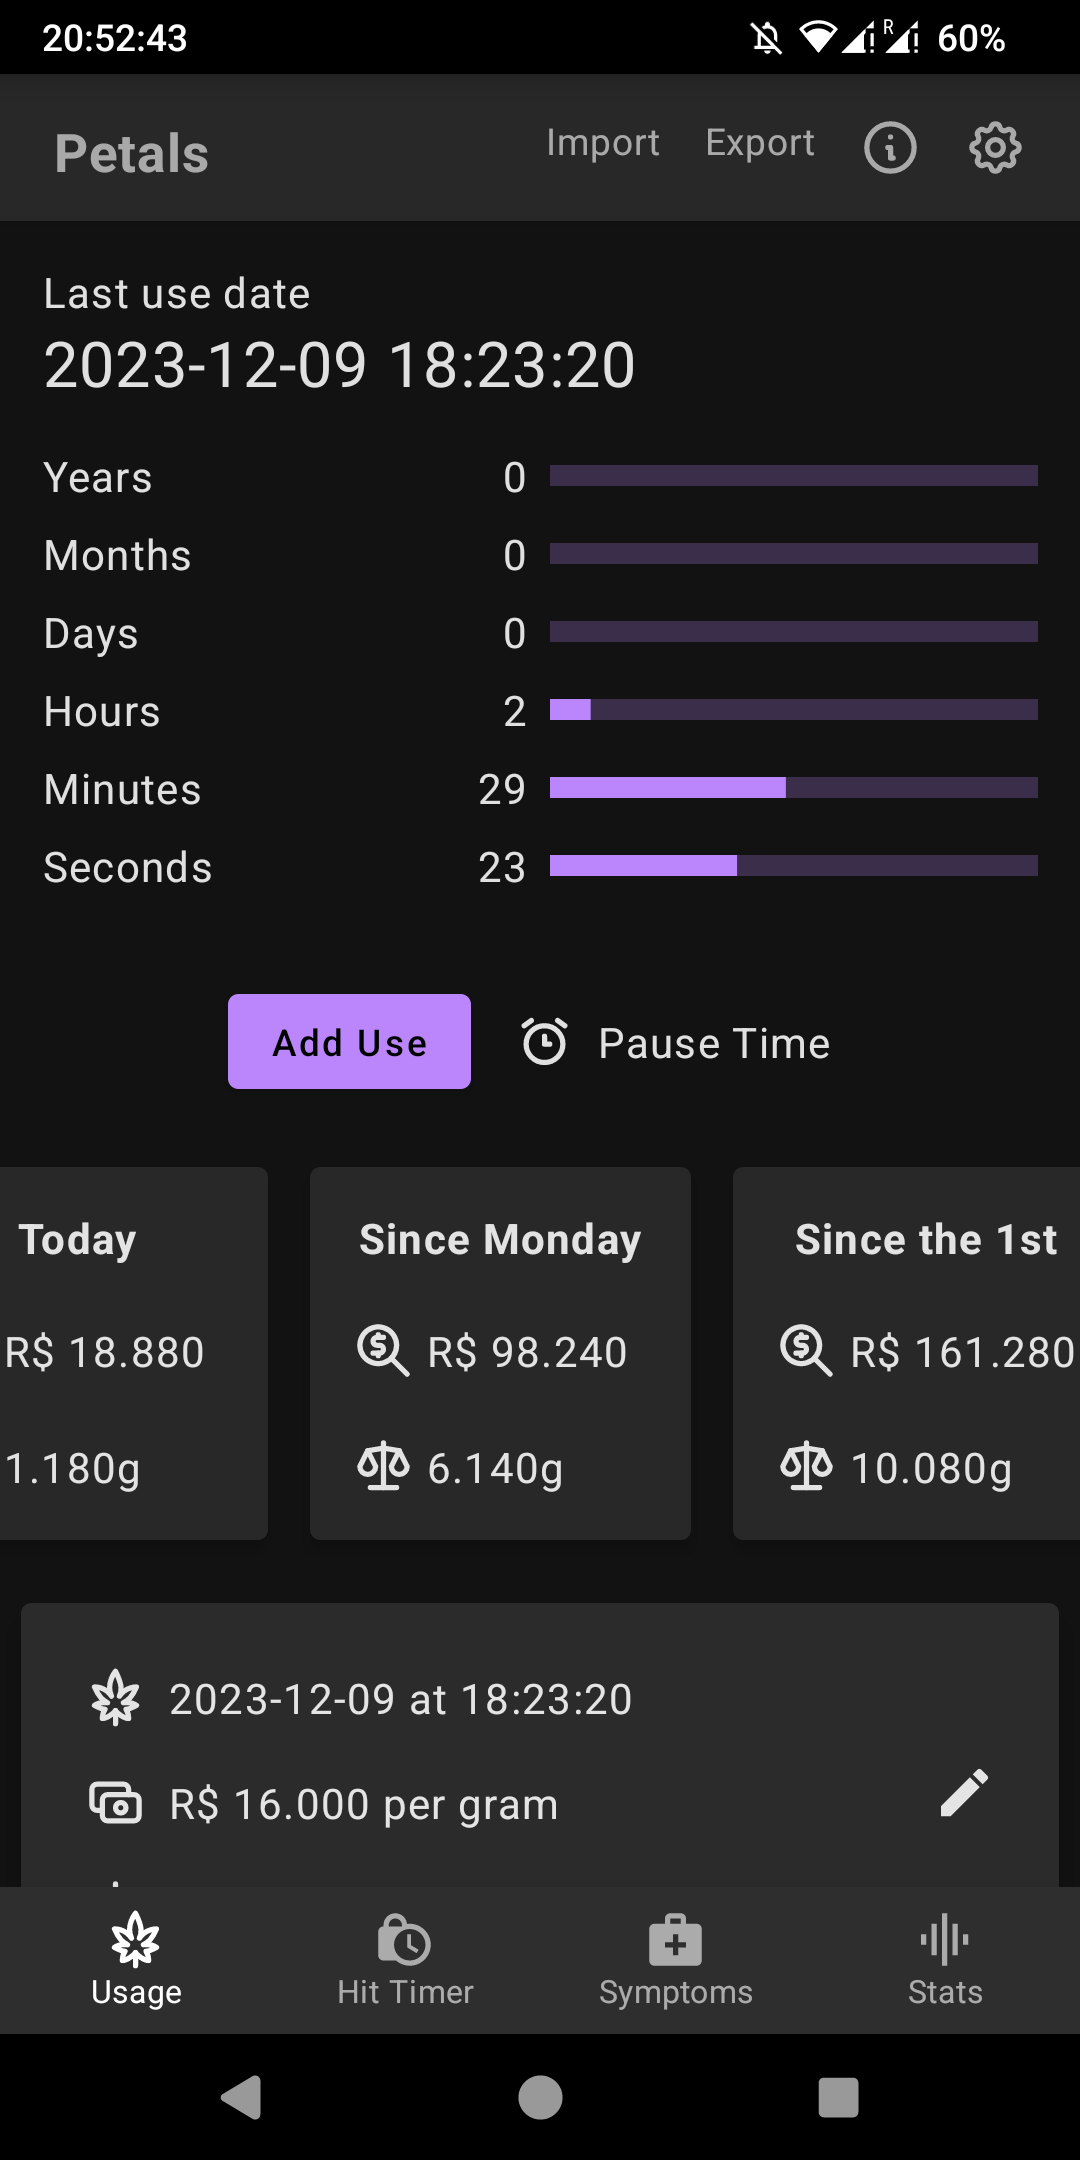The image size is (1080, 2160).
Task: Select the Usage tab
Action: (136, 1960)
